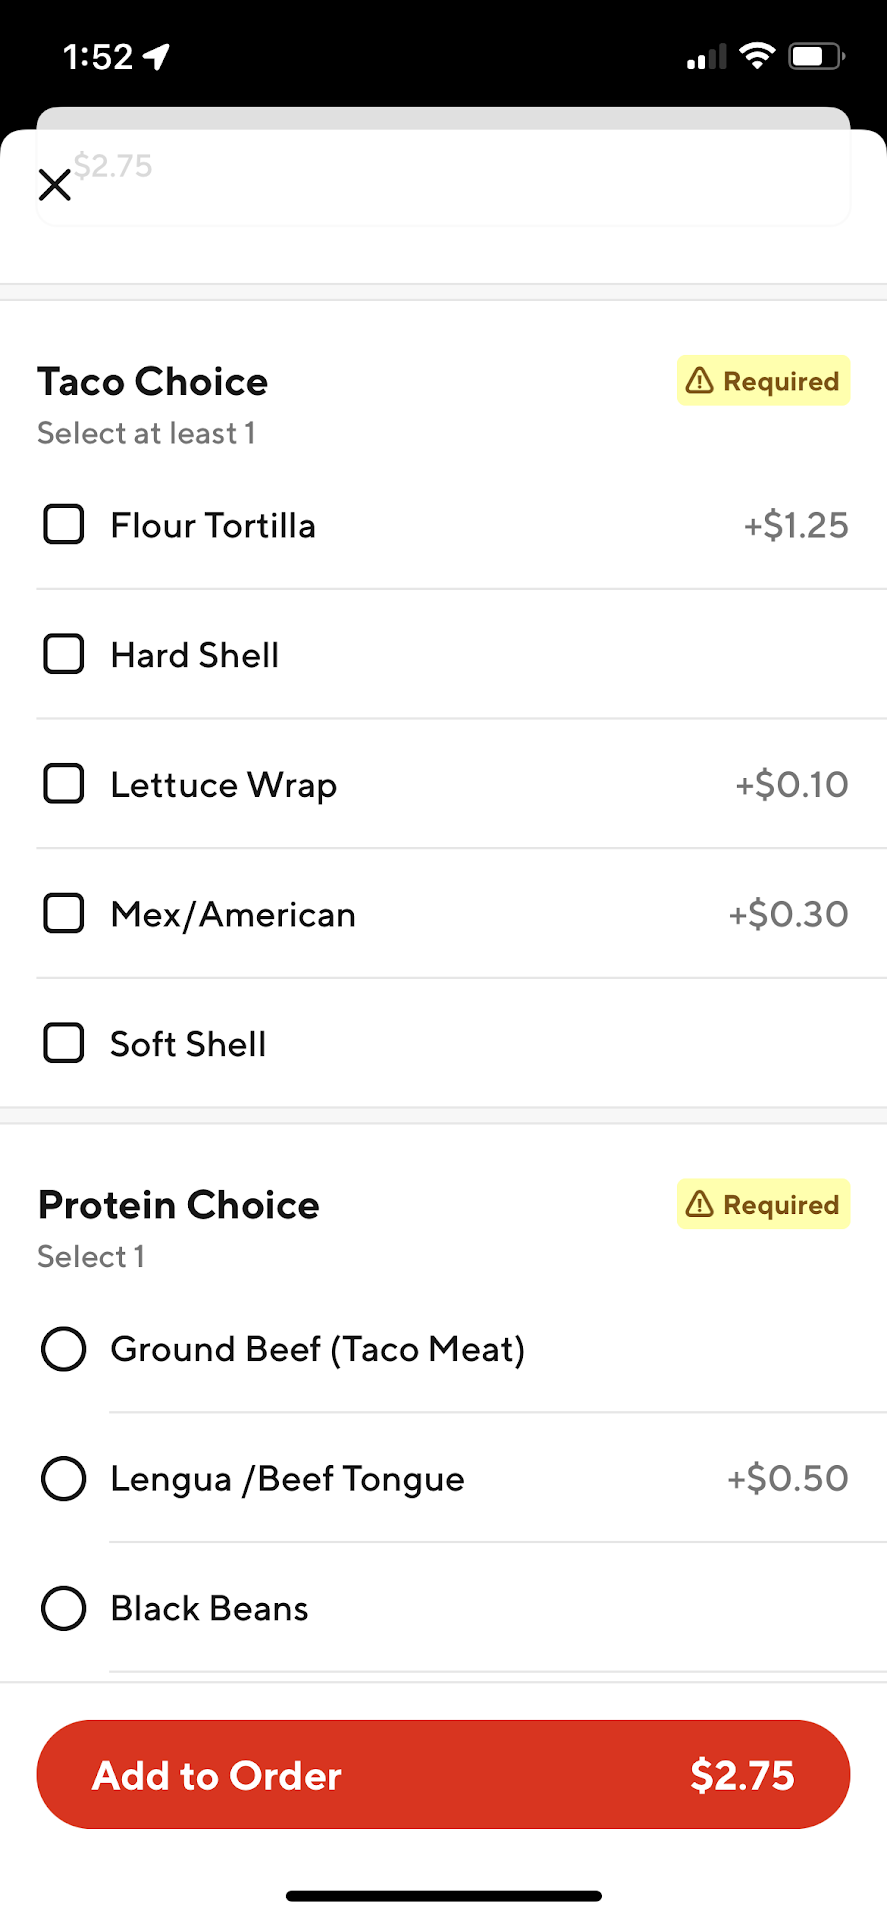Pick the Black Beans protein option
The width and height of the screenshot is (887, 1920).
point(63,1608)
